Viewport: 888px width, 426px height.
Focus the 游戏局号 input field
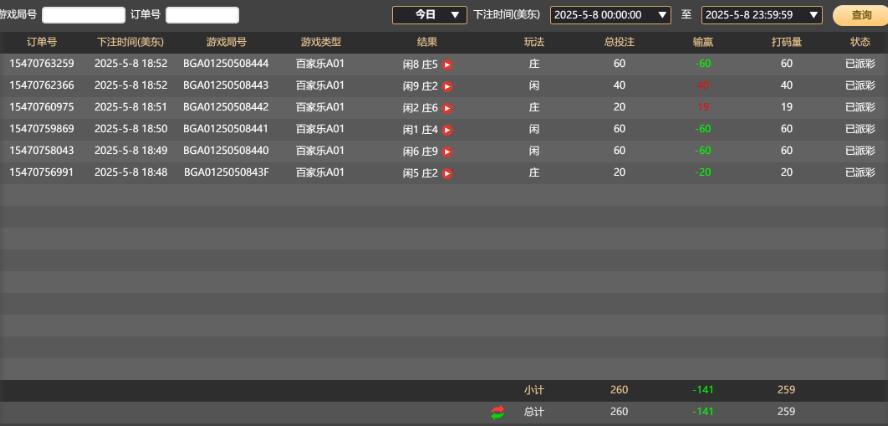click(83, 15)
